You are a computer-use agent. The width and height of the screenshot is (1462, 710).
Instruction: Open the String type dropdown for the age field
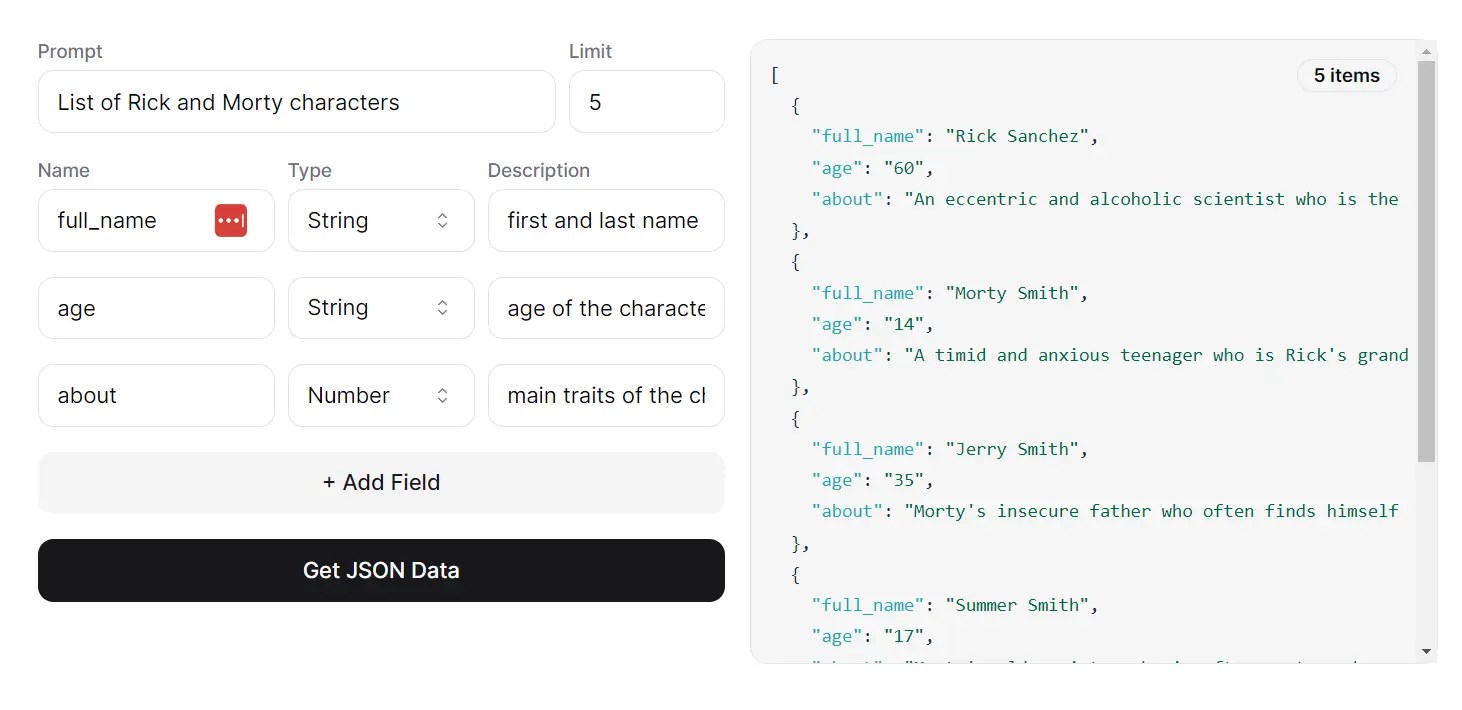(381, 308)
